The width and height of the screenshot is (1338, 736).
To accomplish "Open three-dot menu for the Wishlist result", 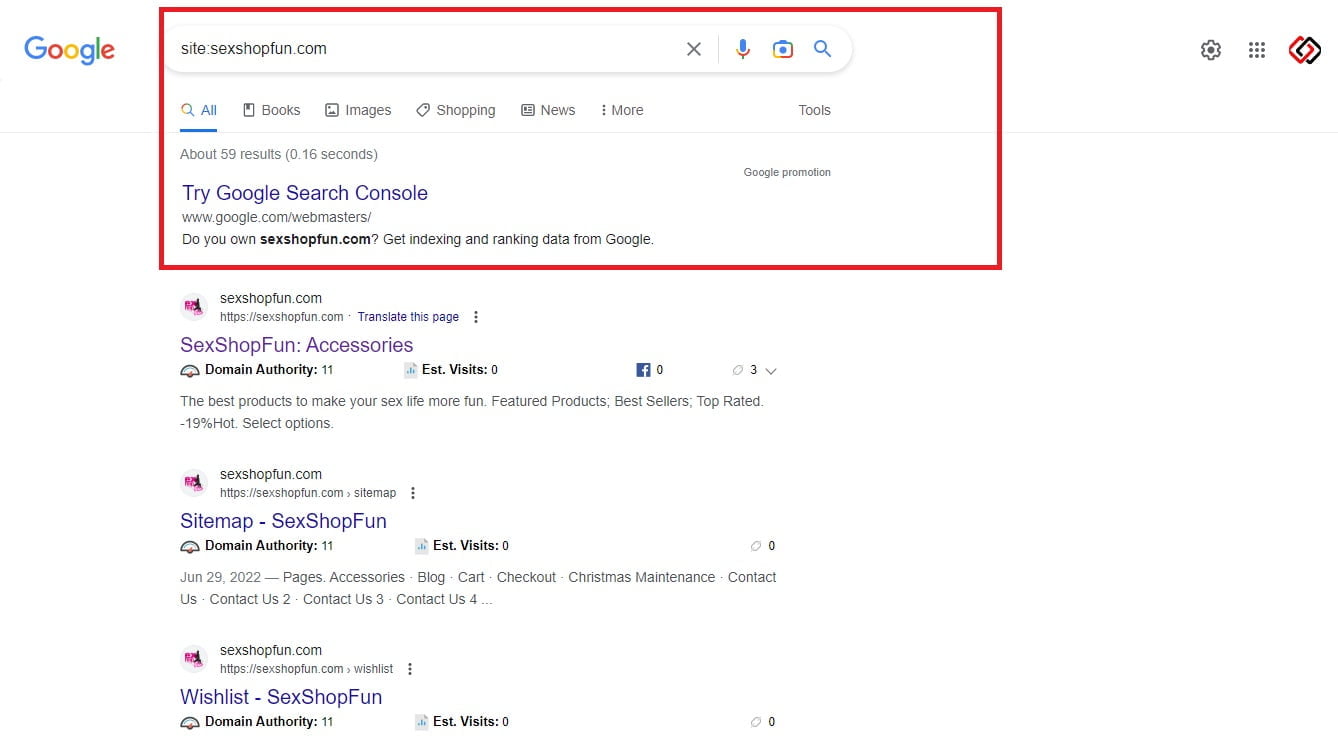I will (x=410, y=669).
